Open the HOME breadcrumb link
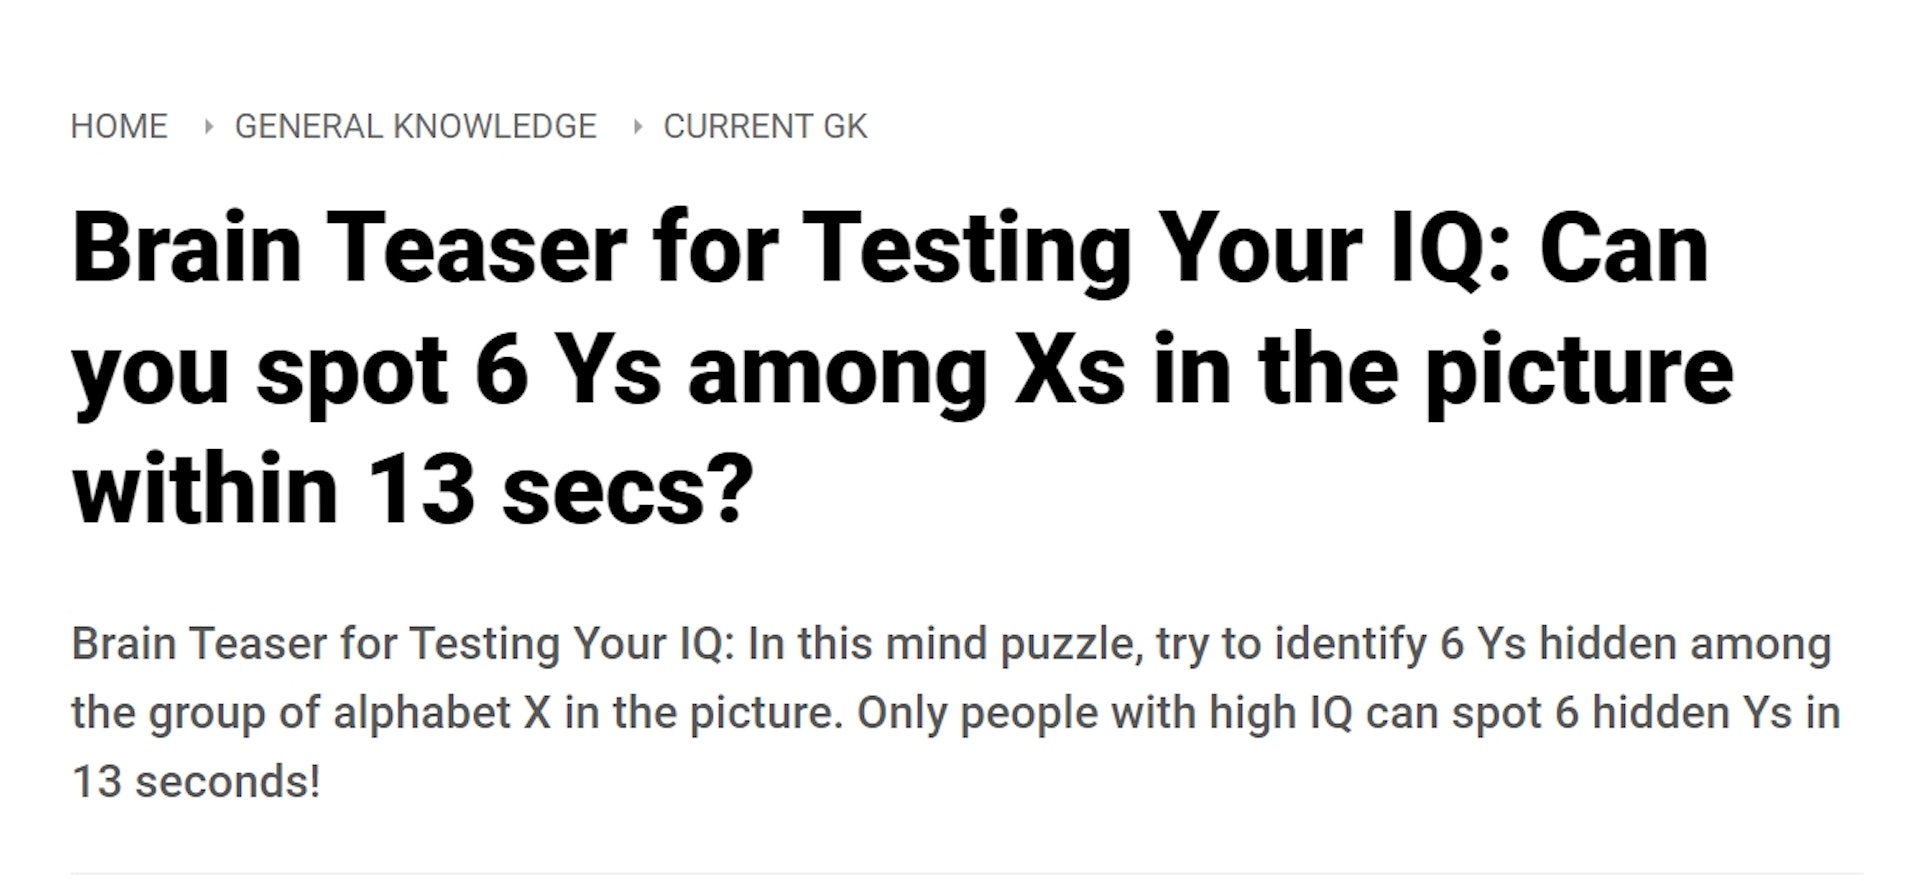 [x=119, y=127]
